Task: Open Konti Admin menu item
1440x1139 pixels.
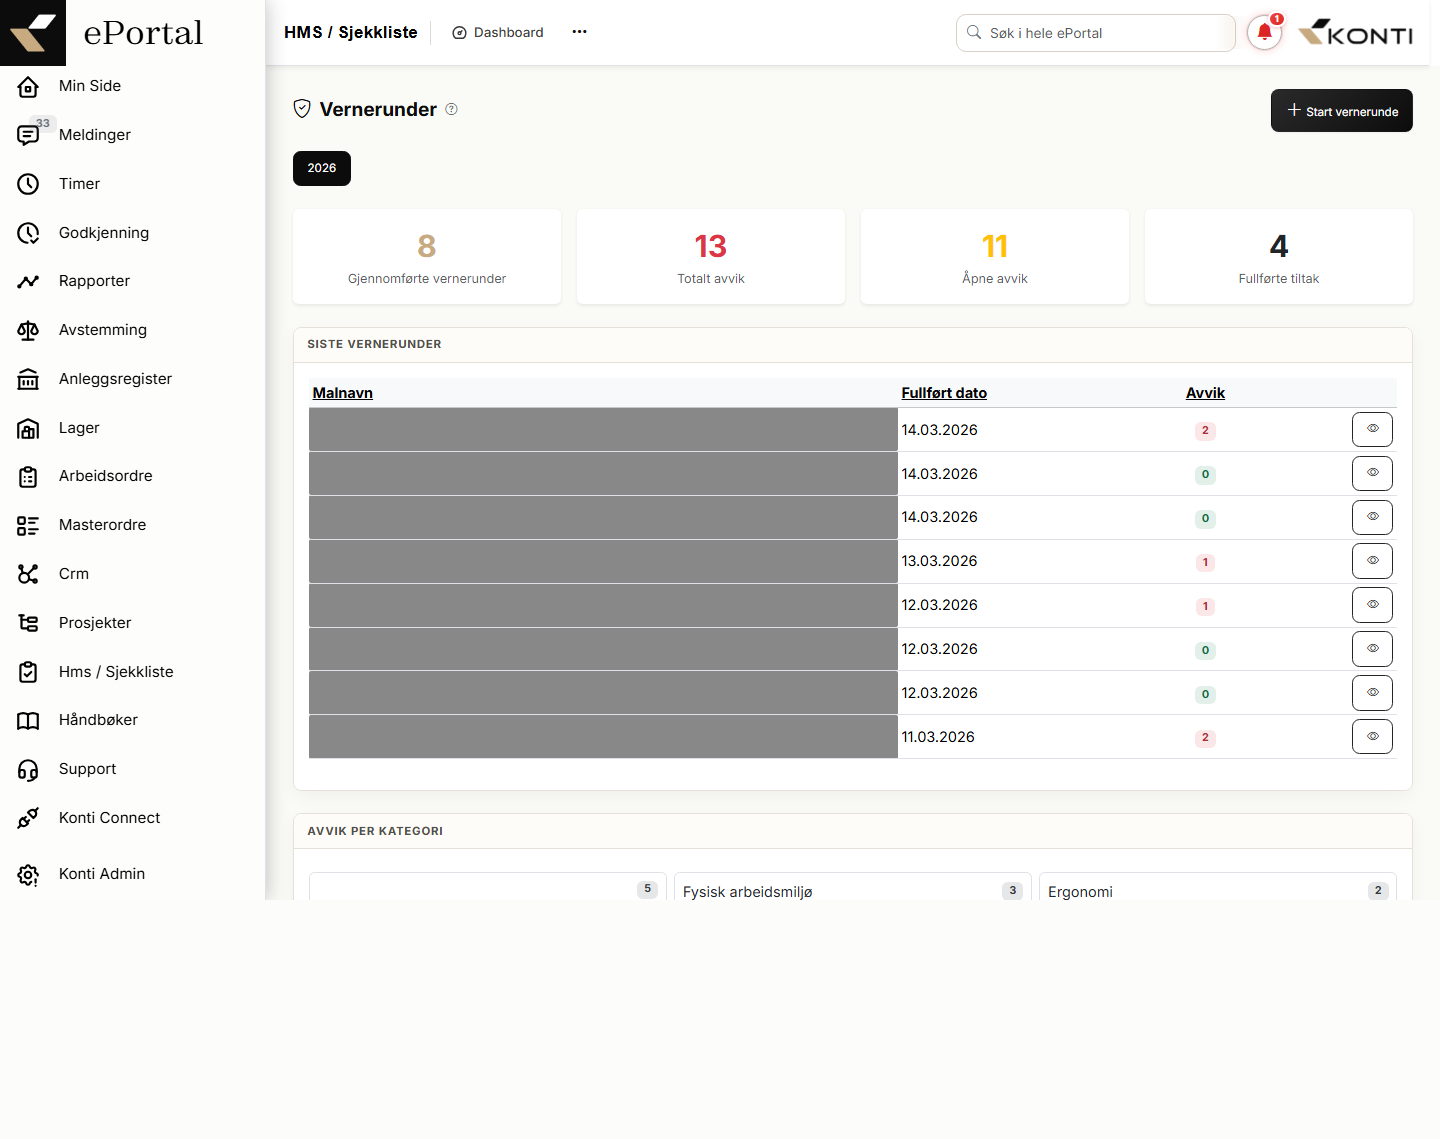Action: [x=102, y=874]
